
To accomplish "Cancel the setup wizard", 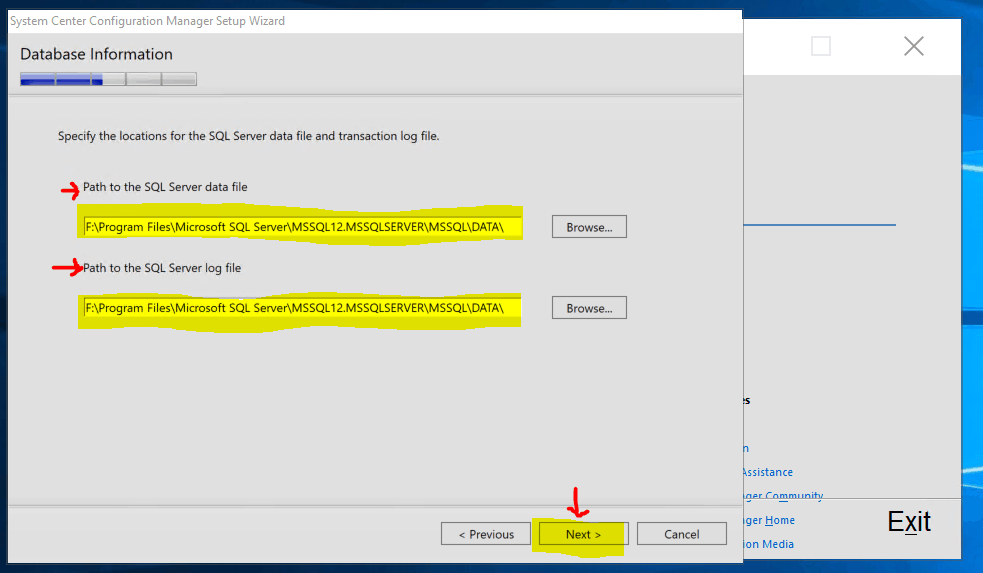I will (681, 534).
